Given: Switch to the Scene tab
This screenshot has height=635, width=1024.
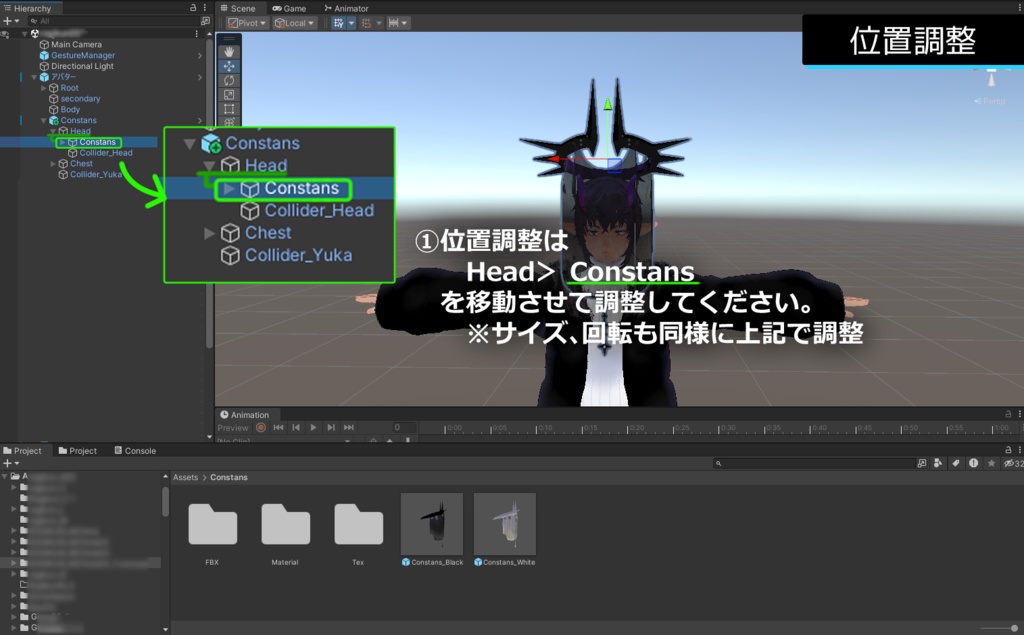Looking at the screenshot, I should pyautogui.click(x=238, y=8).
